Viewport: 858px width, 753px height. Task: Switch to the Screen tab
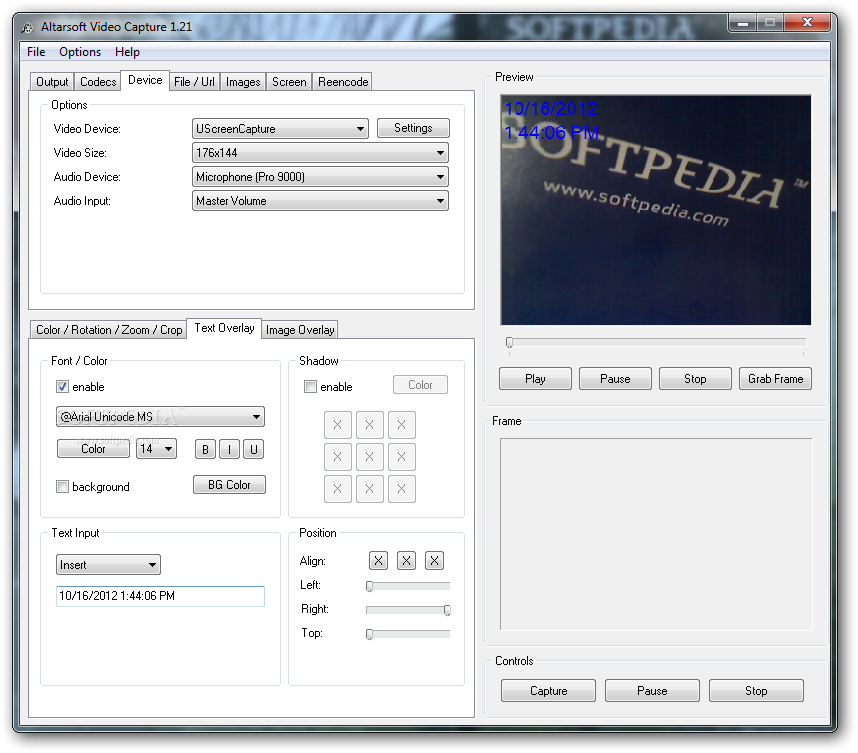[x=289, y=82]
